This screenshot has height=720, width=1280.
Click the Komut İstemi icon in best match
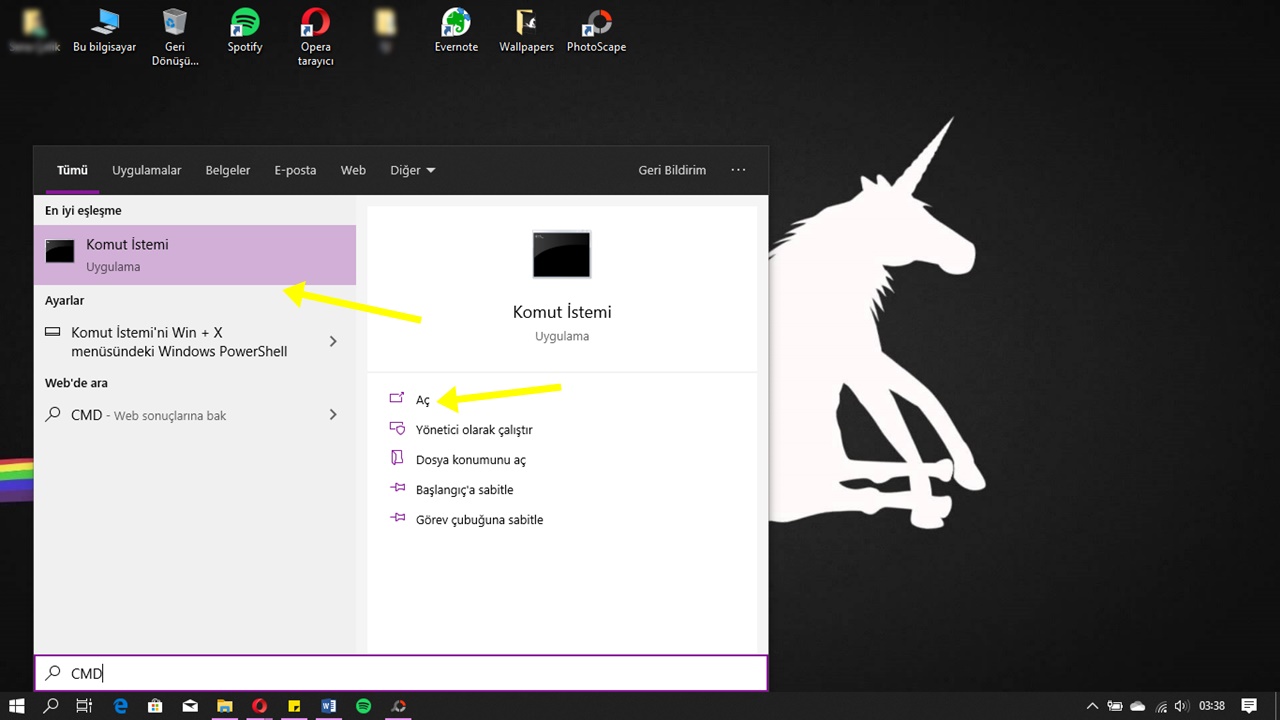coord(60,253)
